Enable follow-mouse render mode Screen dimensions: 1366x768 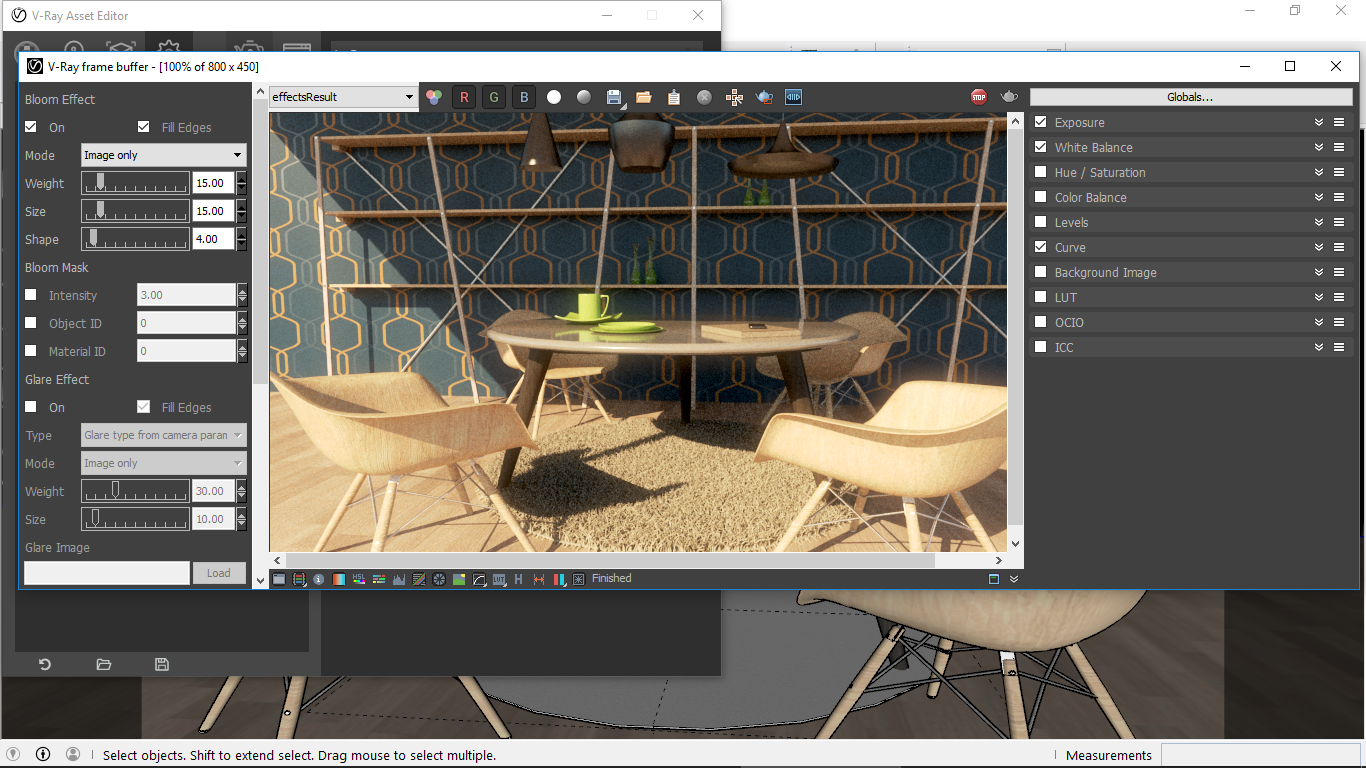coord(734,96)
